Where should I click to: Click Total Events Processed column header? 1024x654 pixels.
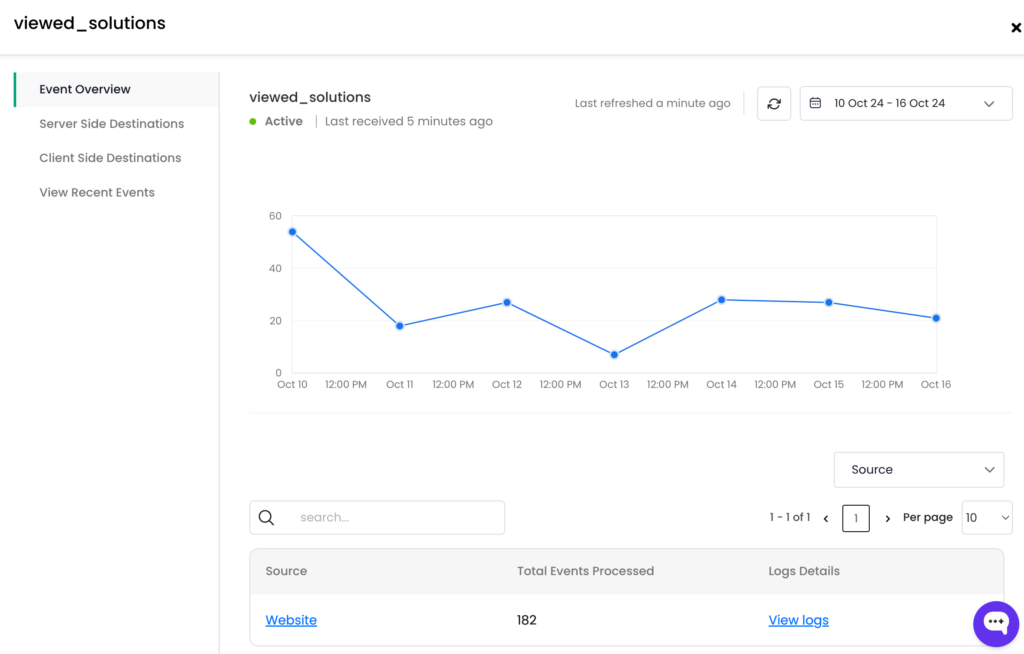585,571
